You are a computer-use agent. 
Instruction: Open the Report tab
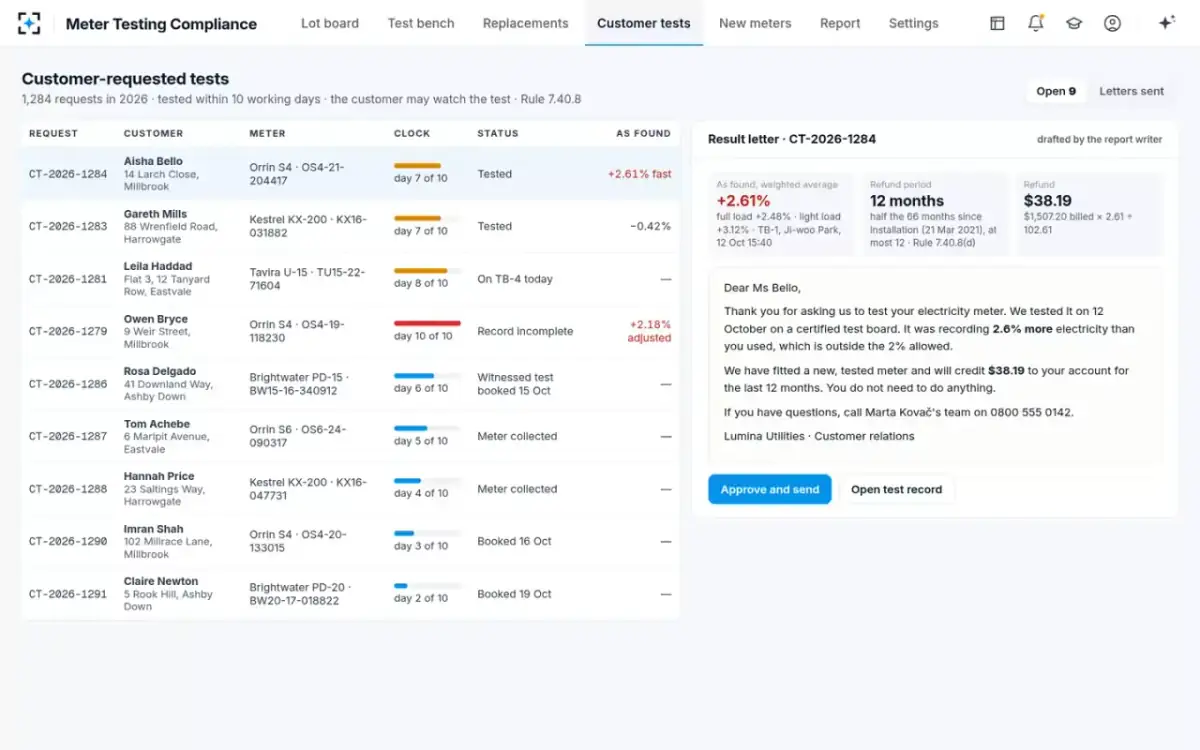840,23
